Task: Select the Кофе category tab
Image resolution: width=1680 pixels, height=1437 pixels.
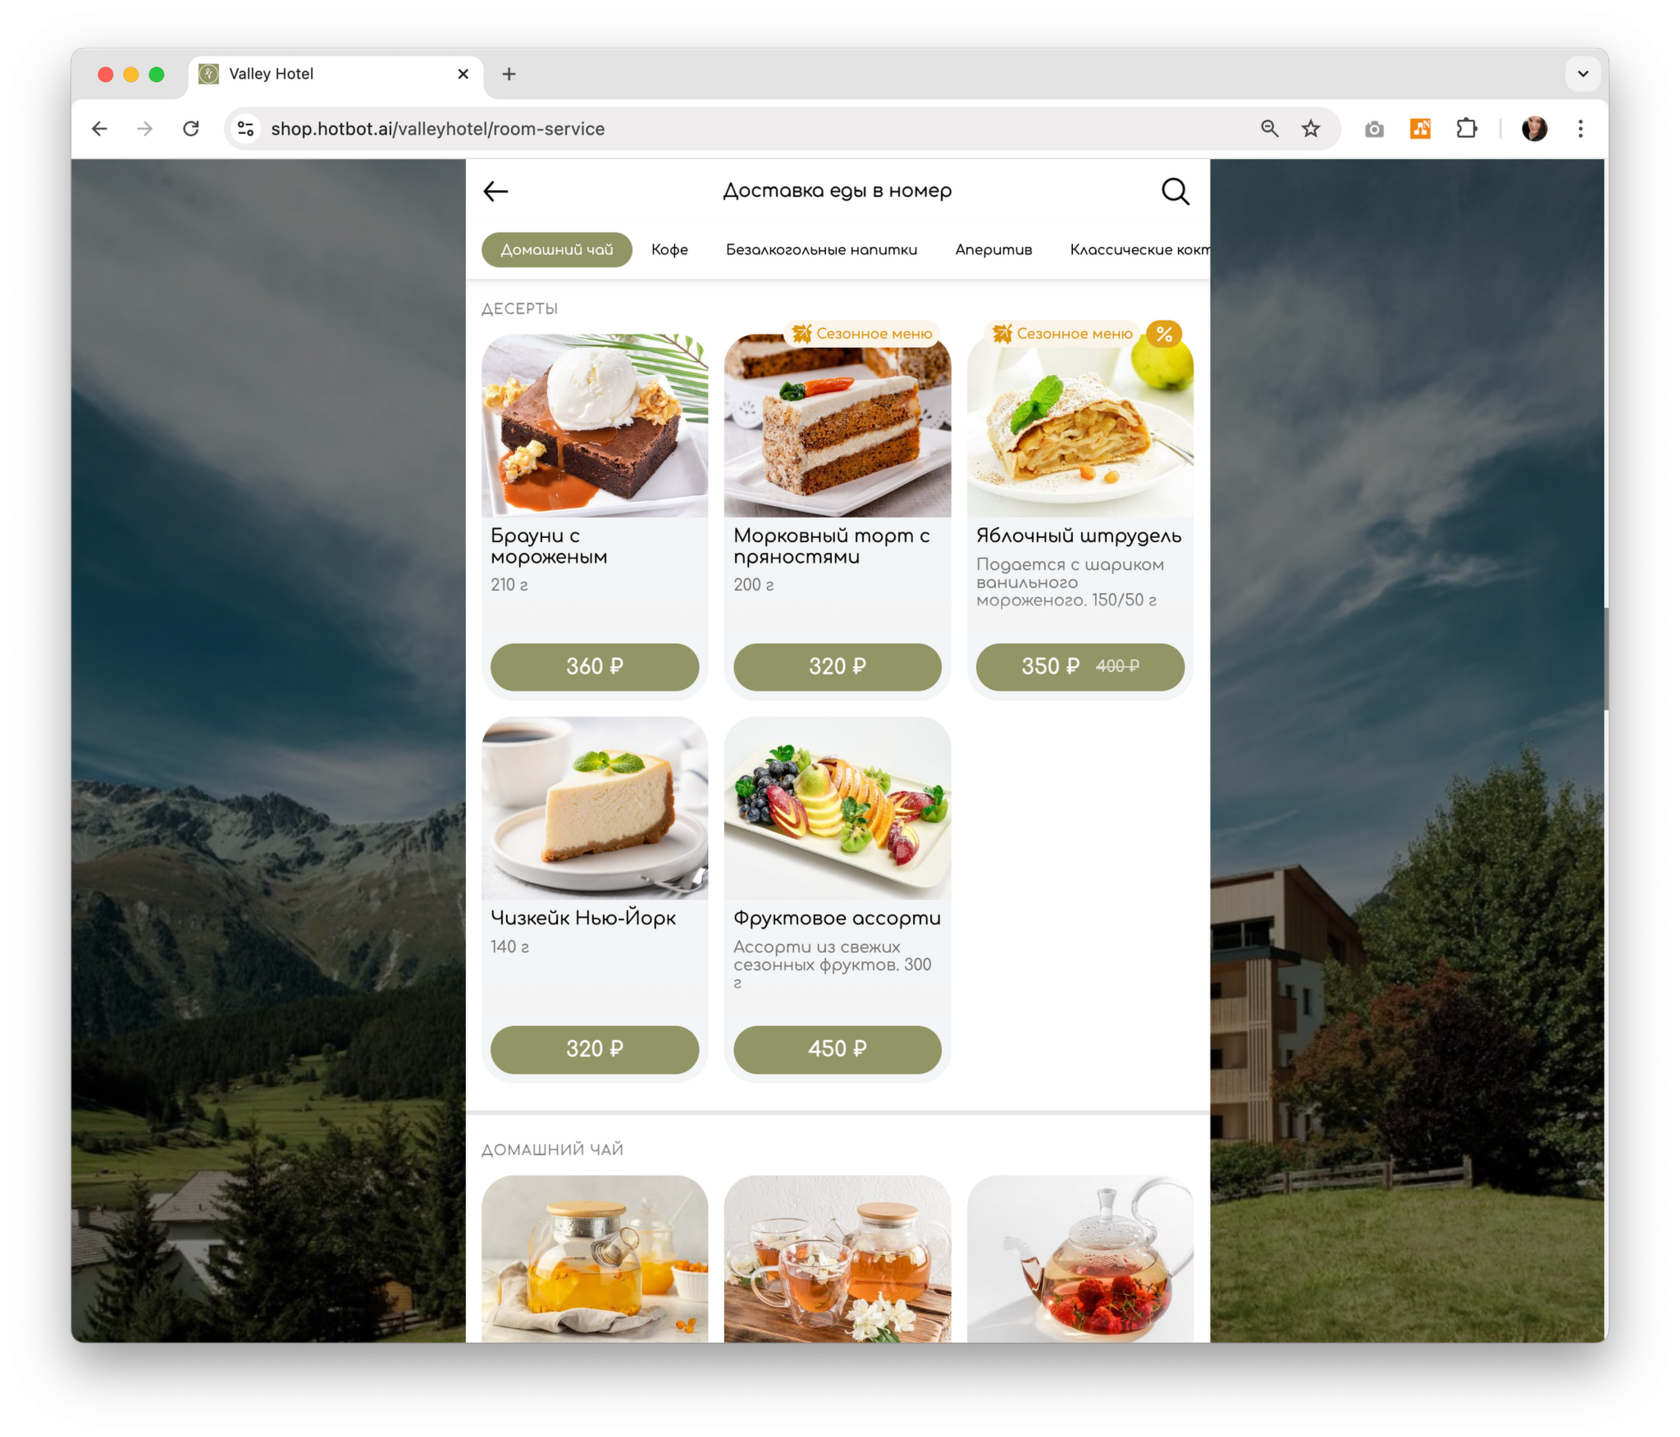Action: coord(670,250)
